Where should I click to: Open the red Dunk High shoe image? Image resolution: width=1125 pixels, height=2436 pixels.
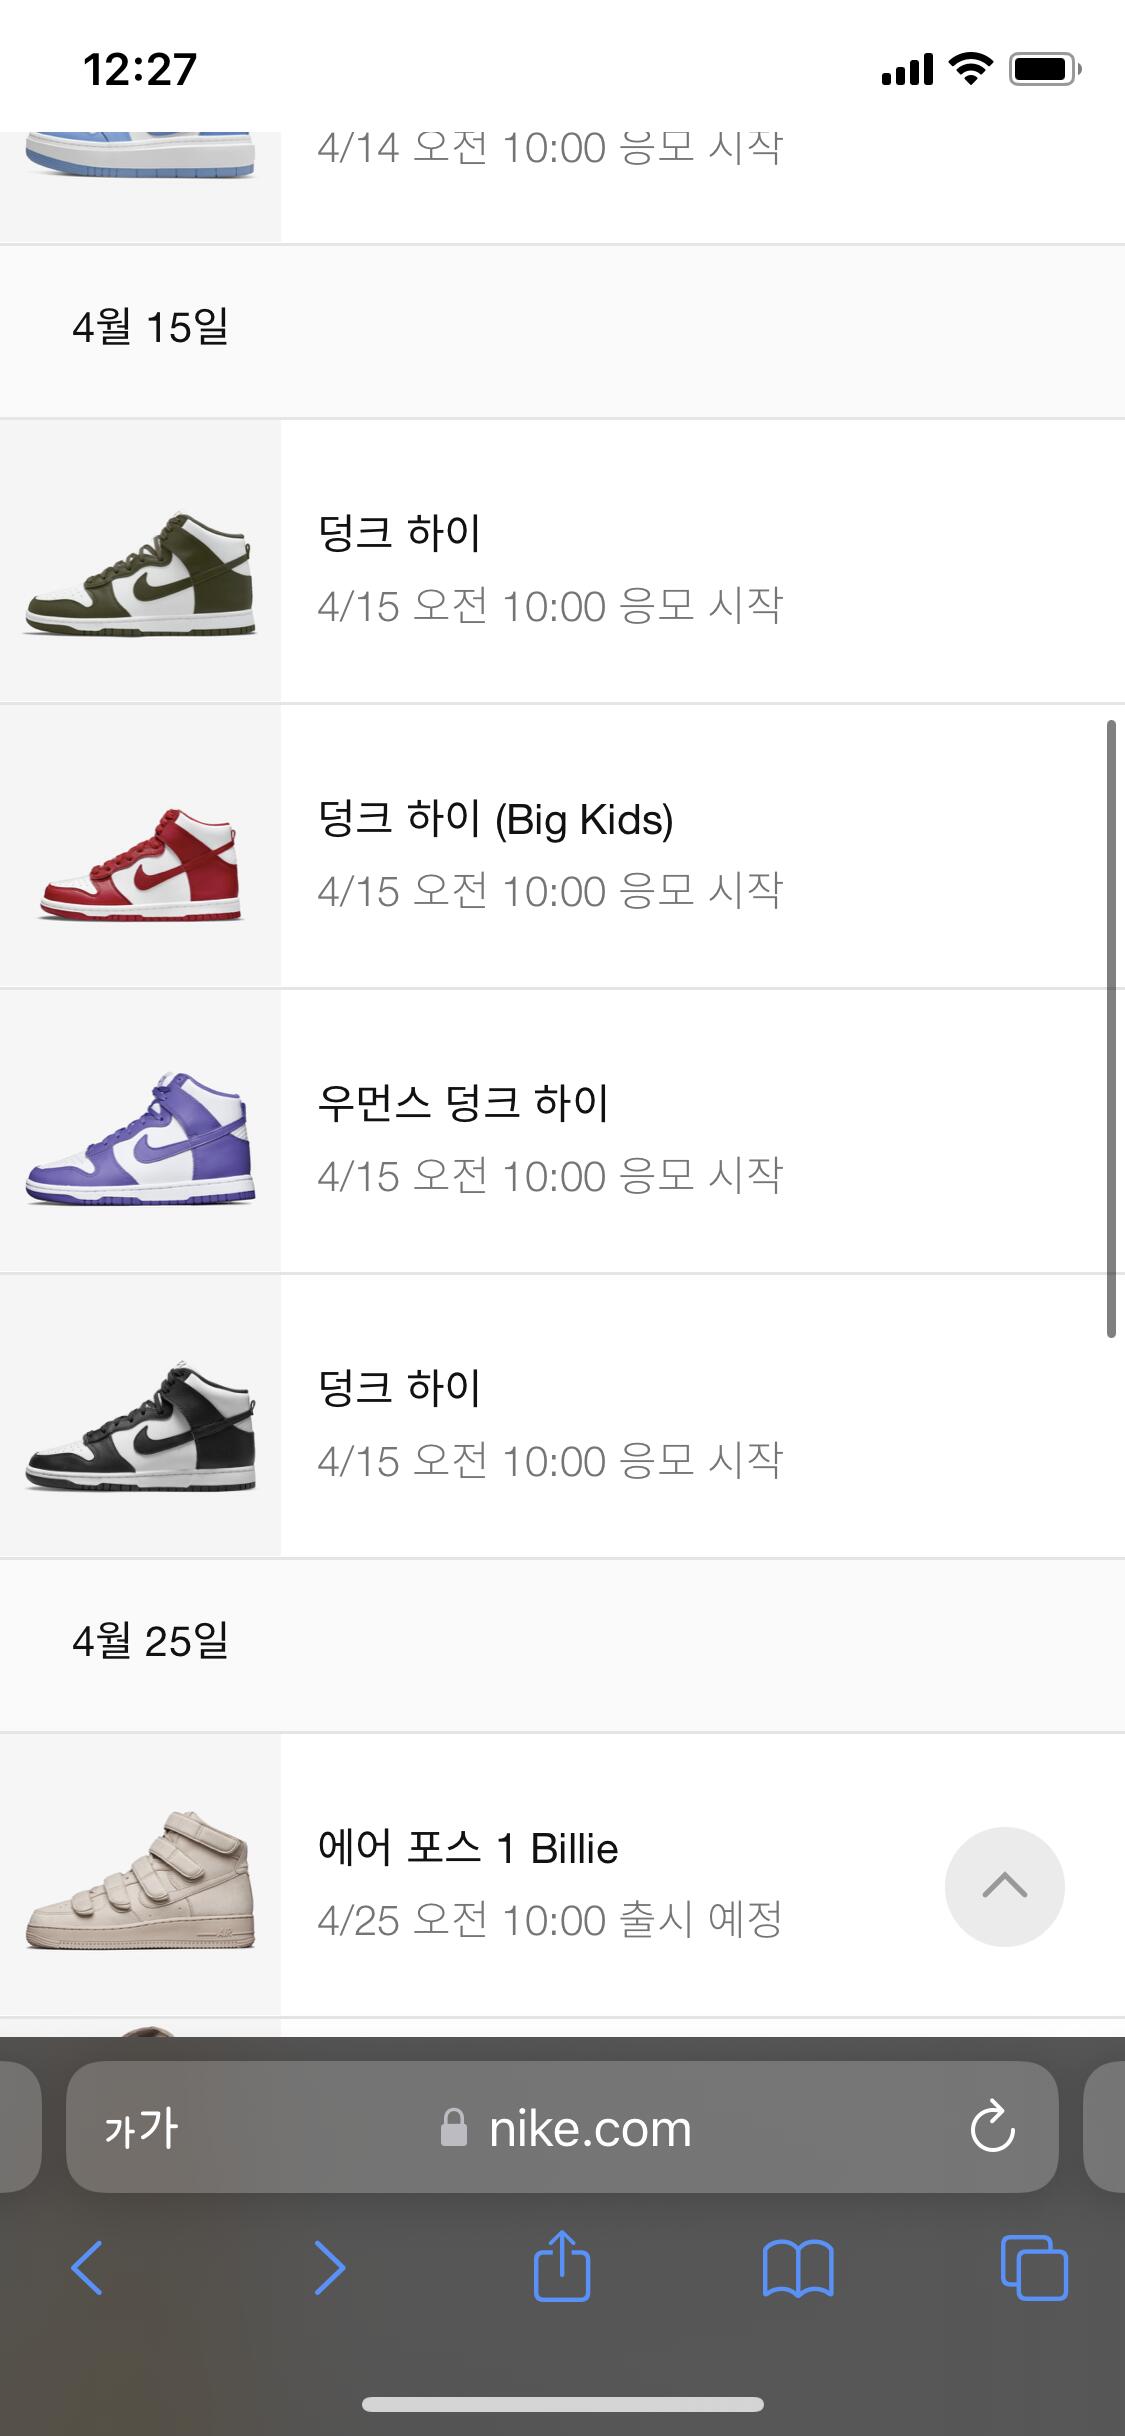point(140,847)
